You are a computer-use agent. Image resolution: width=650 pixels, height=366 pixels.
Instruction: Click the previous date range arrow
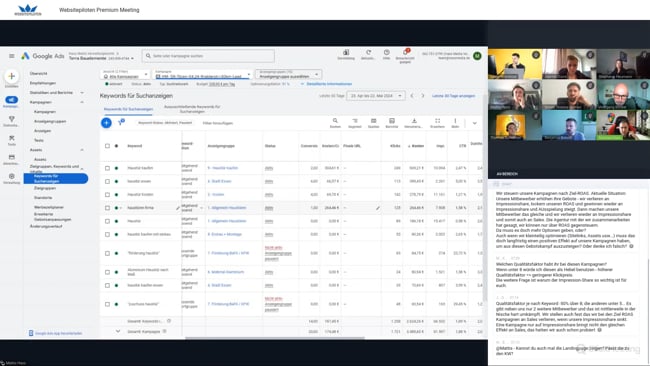pyautogui.click(x=412, y=96)
